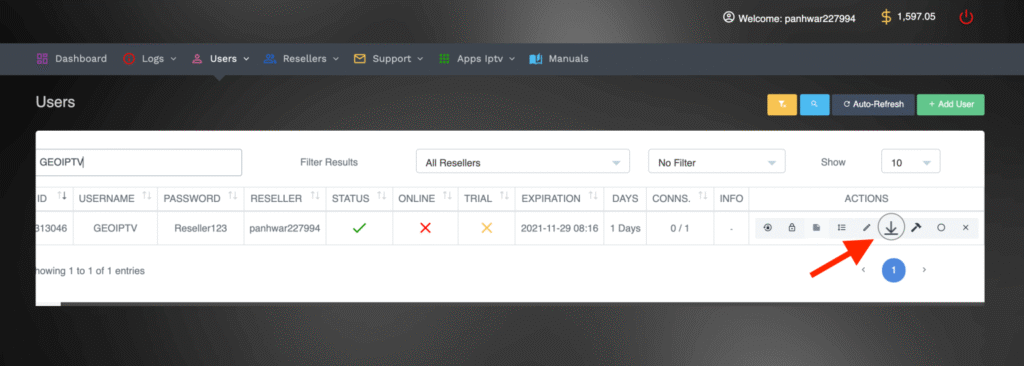Click the 2021-11-29 08:16 expiration cell

(560, 229)
